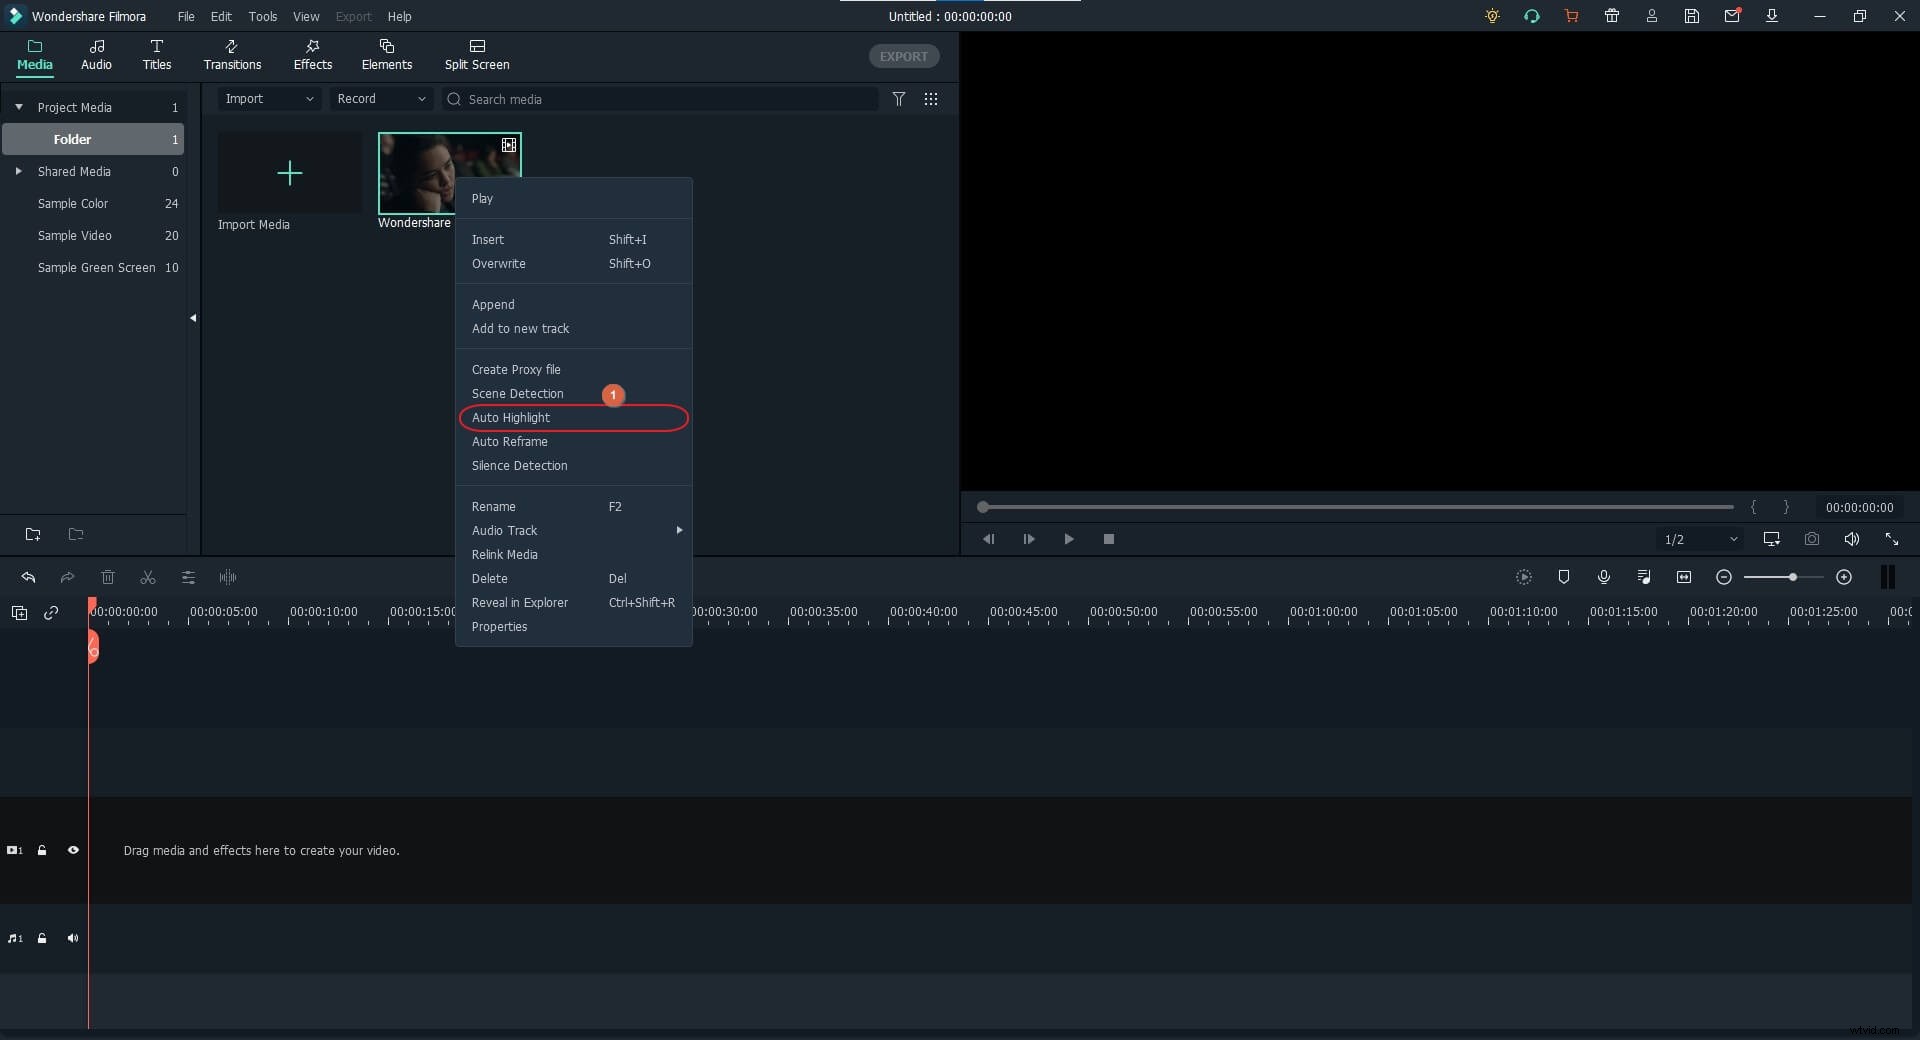This screenshot has width=1920, height=1040.
Task: Lock the video track
Action: point(41,851)
